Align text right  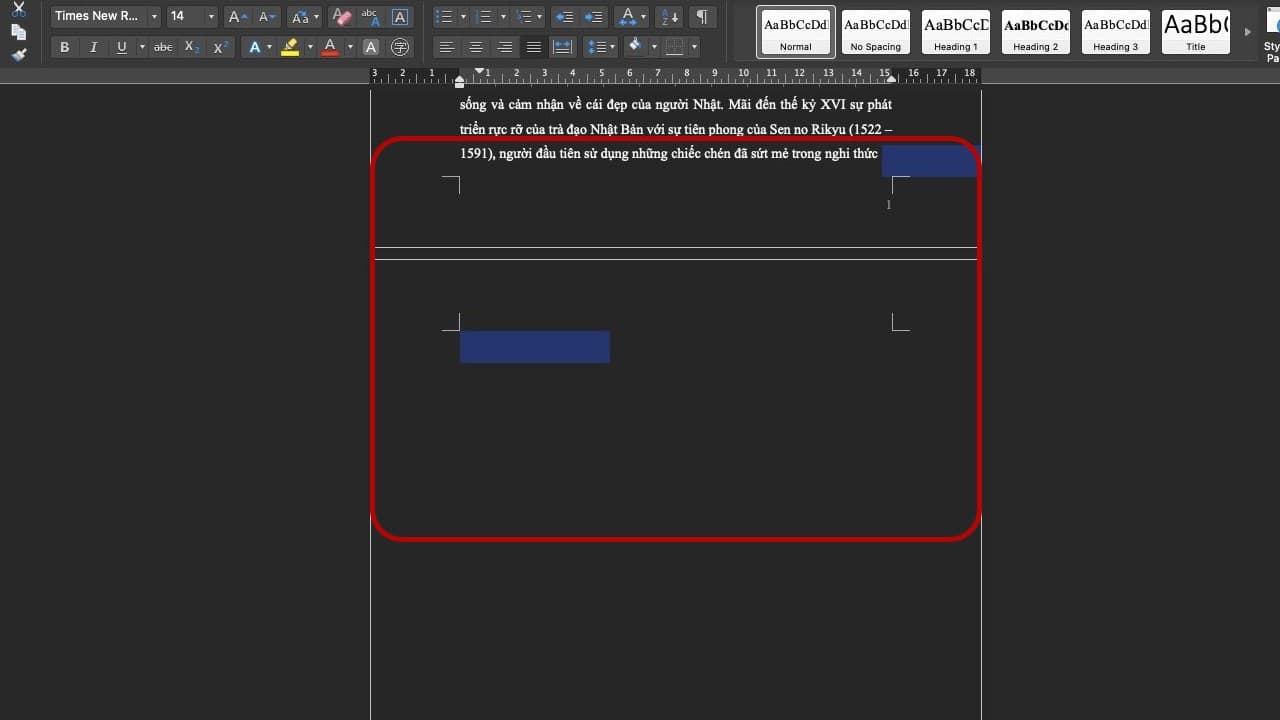pos(505,47)
